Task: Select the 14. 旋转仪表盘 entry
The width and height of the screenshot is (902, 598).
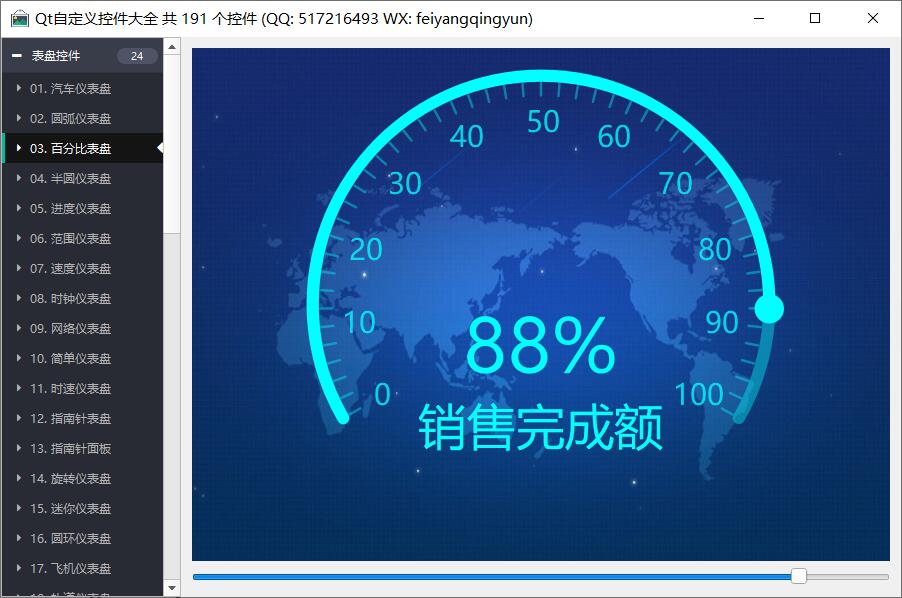Action: point(70,479)
